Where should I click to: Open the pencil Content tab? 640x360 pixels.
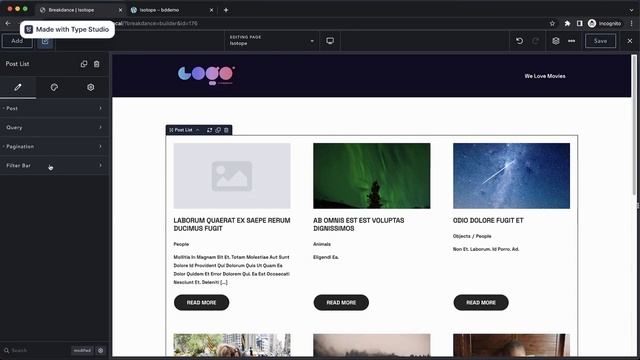pyautogui.click(x=18, y=87)
